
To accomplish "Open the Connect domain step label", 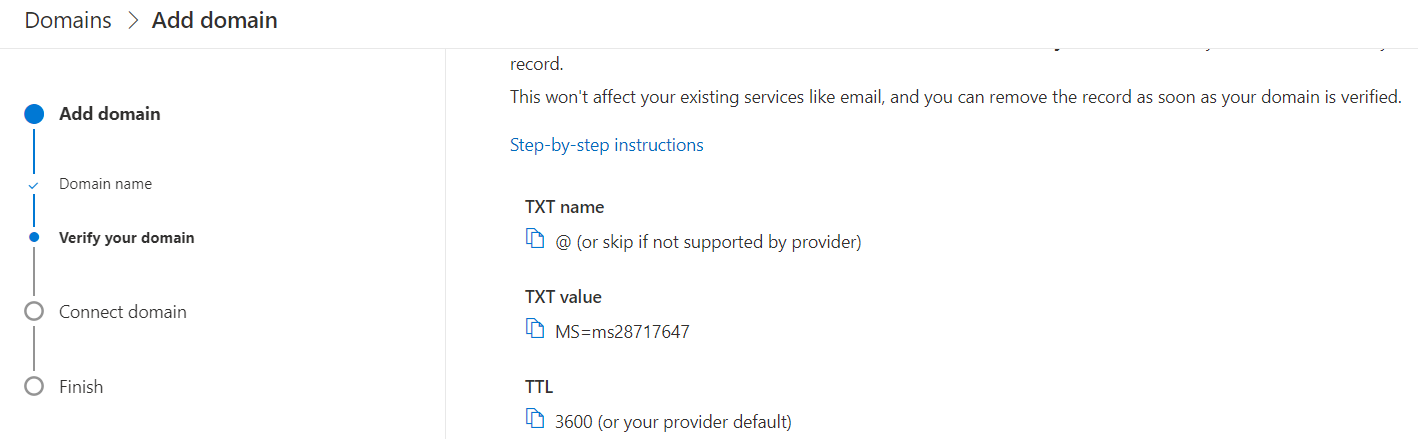I will tap(123, 312).
